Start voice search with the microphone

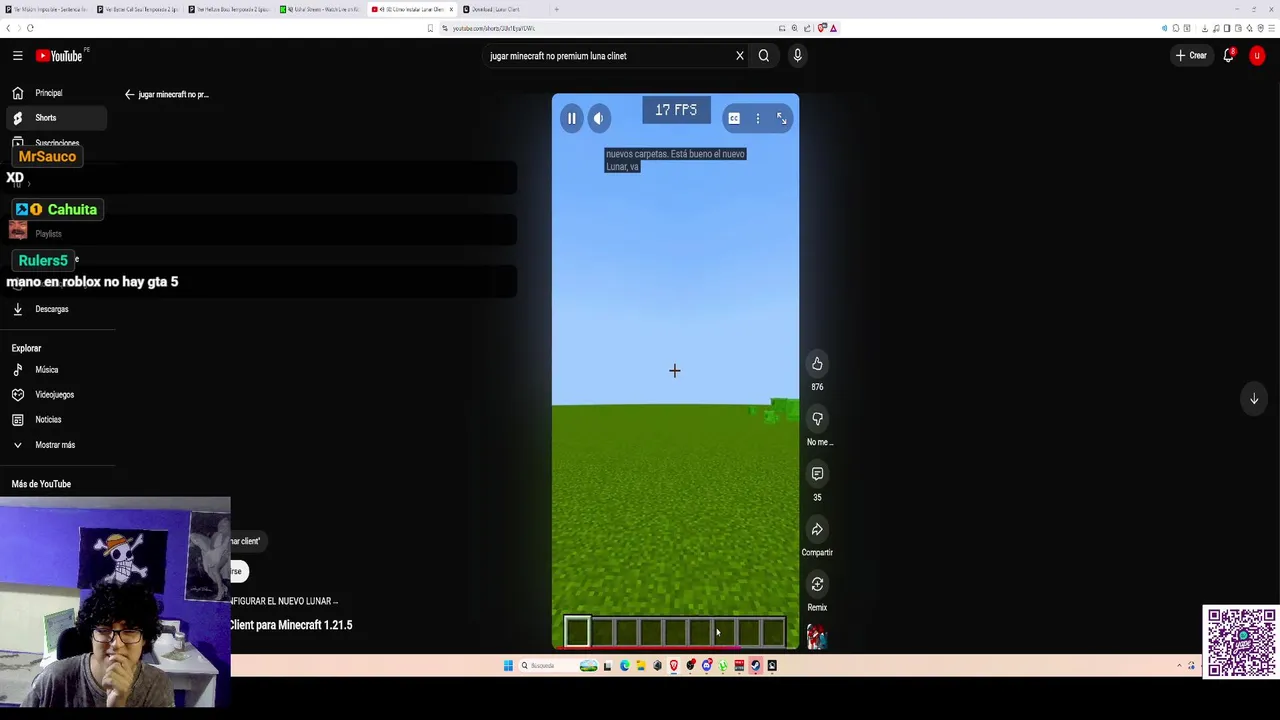pyautogui.click(x=797, y=56)
